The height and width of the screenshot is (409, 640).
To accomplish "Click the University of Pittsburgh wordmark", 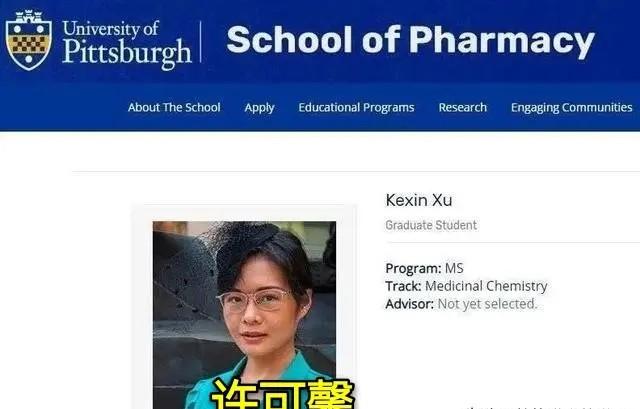I will 127,44.
